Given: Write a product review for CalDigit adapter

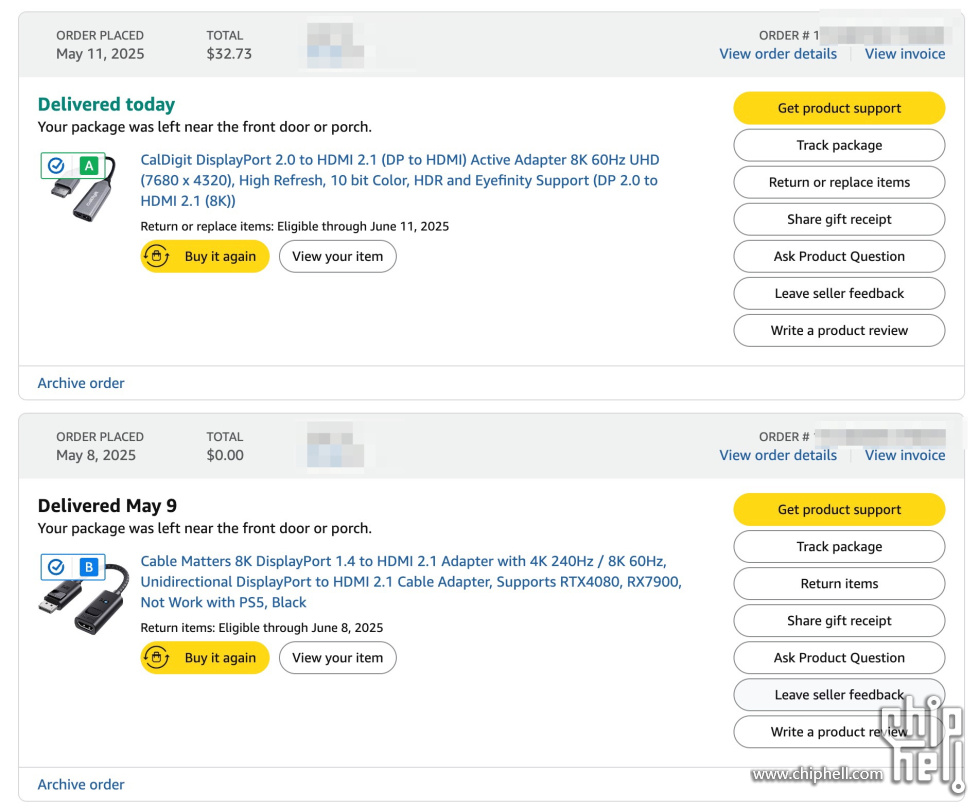Looking at the screenshot, I should [839, 330].
